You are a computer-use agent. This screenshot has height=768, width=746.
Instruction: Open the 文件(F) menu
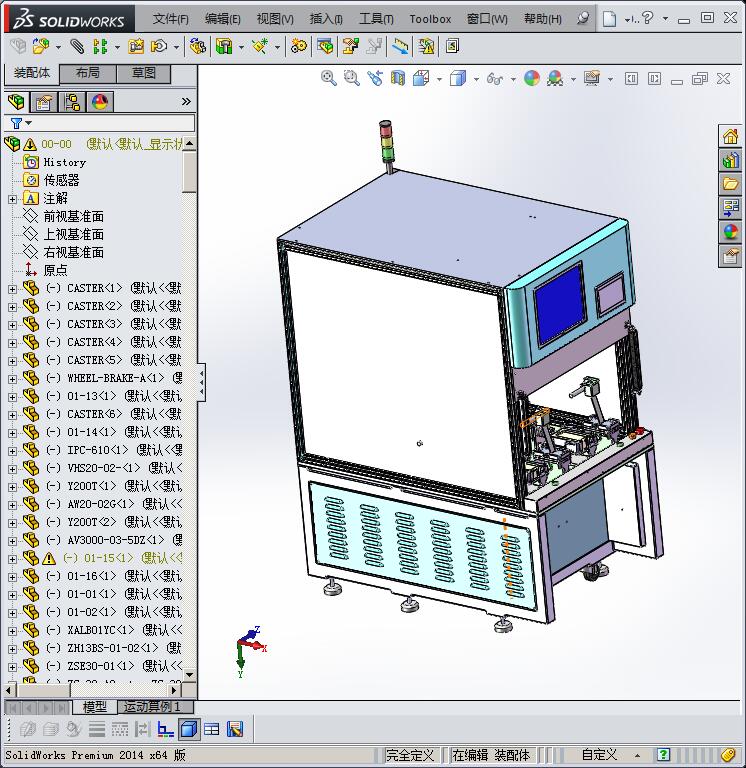click(x=170, y=19)
